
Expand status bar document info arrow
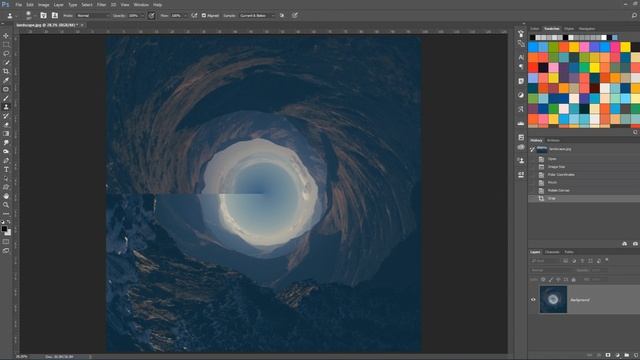[x=90, y=357]
